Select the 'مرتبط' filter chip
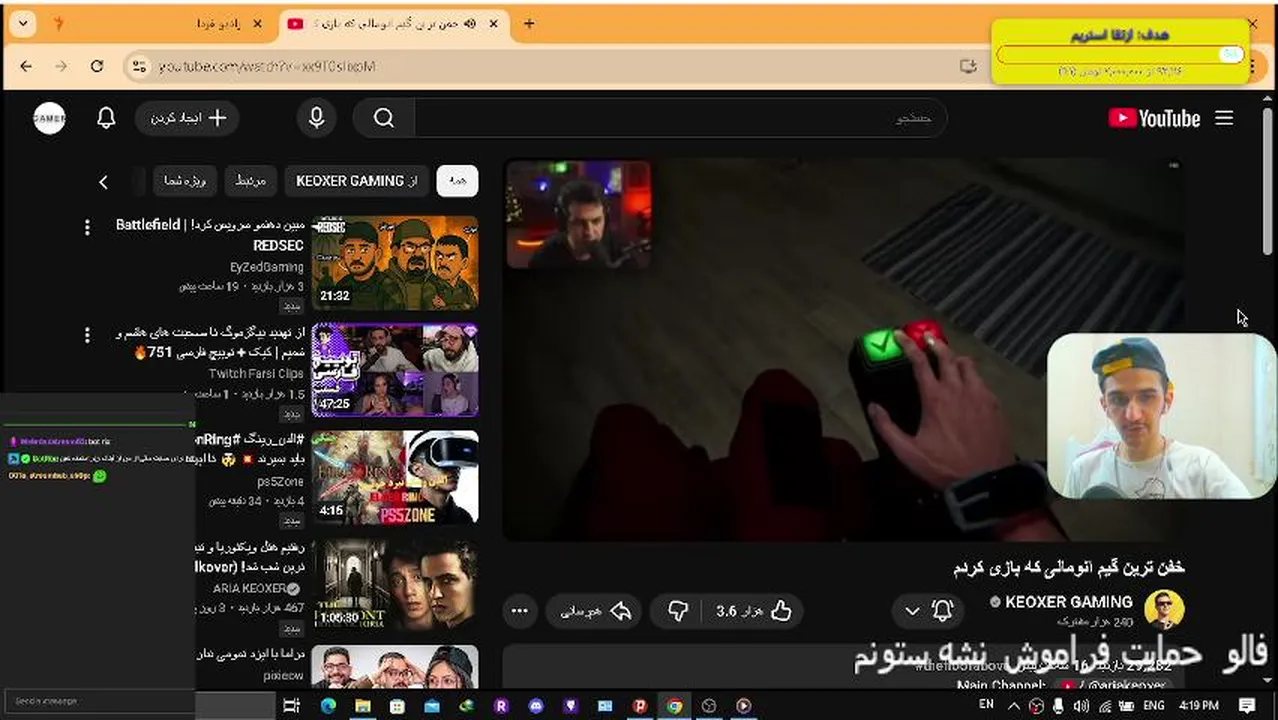Viewport: 1278px width, 720px height. tap(250, 181)
